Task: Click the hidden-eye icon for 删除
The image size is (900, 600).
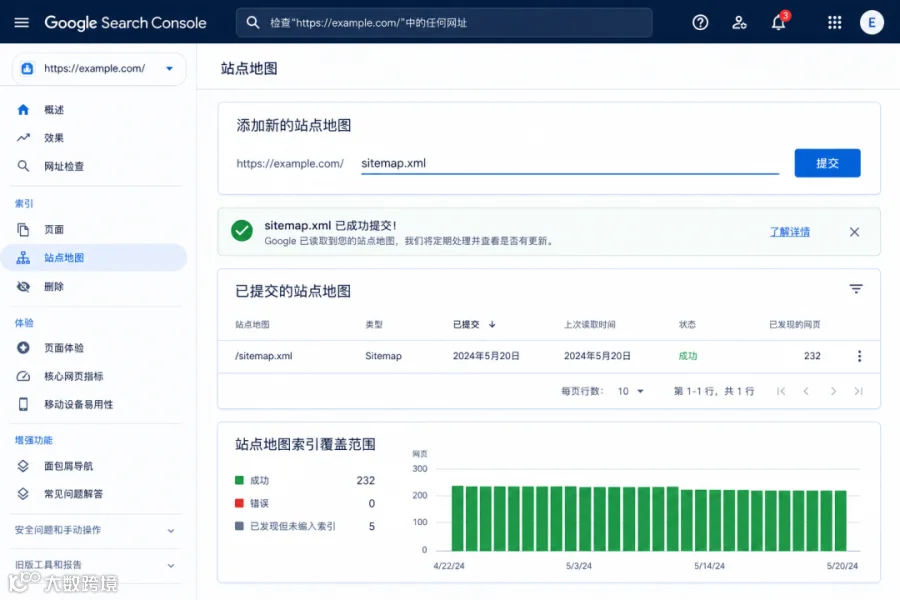Action: pos(23,287)
